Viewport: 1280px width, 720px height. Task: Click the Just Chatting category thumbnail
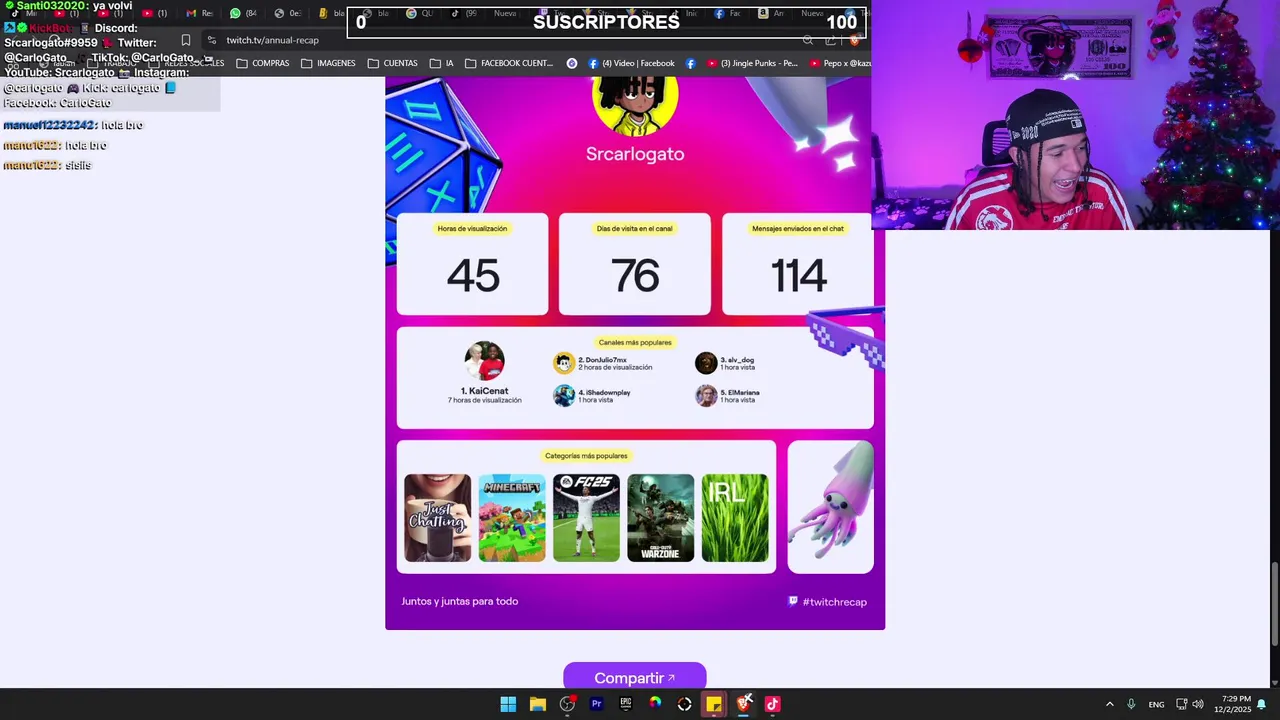[x=437, y=518]
